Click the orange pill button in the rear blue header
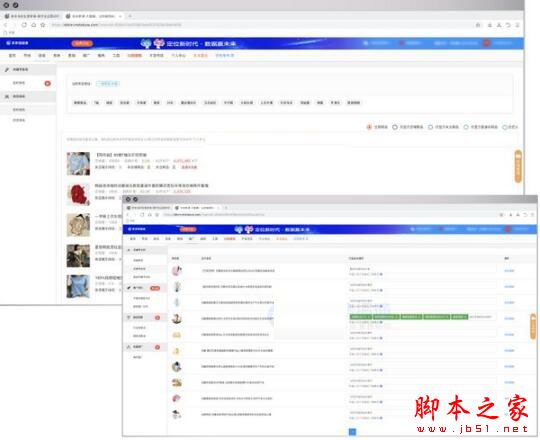 tap(82, 43)
